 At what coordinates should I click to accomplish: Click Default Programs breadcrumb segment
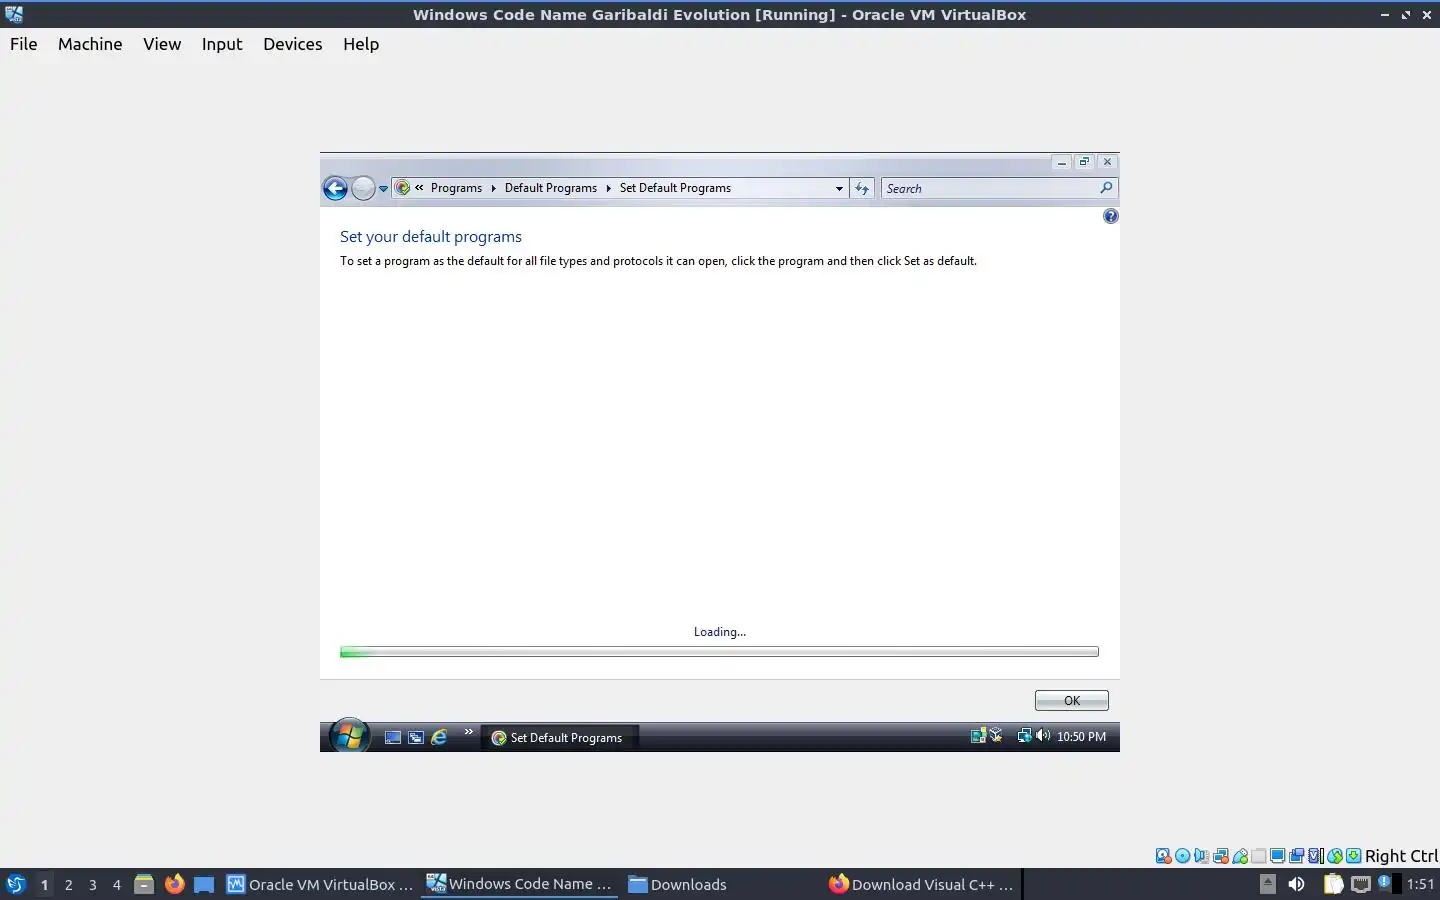tap(550, 188)
